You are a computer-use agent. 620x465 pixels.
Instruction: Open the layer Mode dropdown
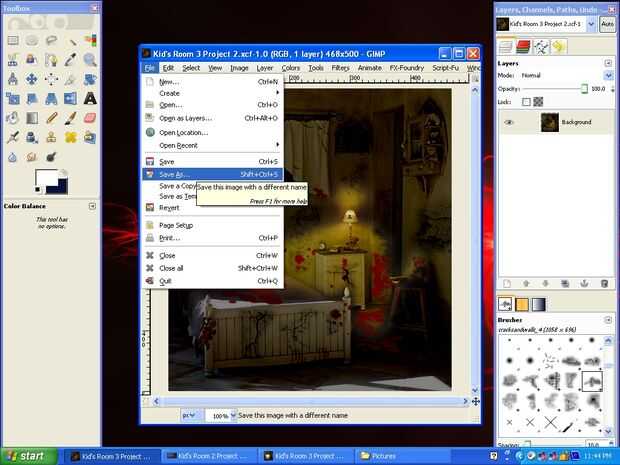[608, 75]
